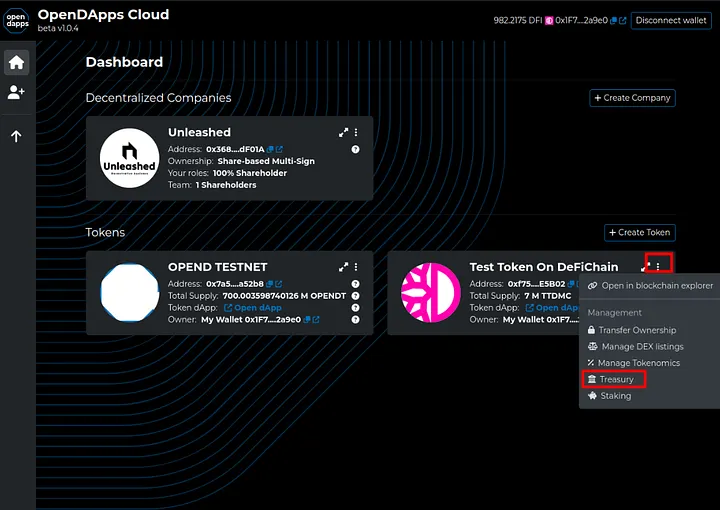Copy the OPEND owner wallet address
The image size is (720, 510).
307,319
